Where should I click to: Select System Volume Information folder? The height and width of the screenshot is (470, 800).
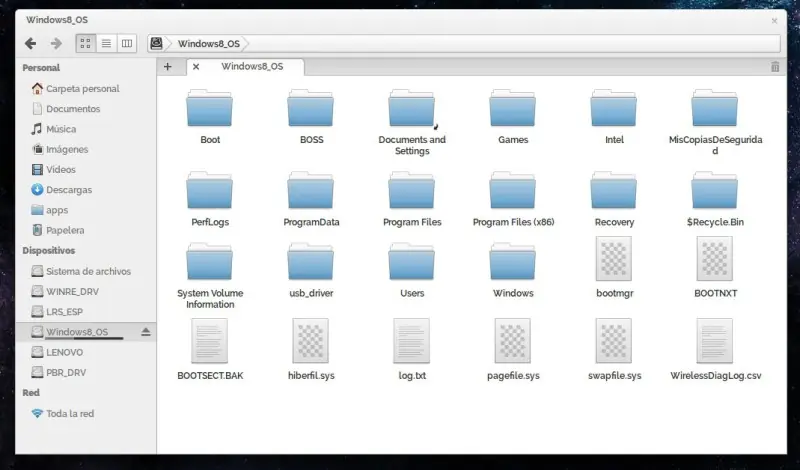pyautogui.click(x=210, y=276)
